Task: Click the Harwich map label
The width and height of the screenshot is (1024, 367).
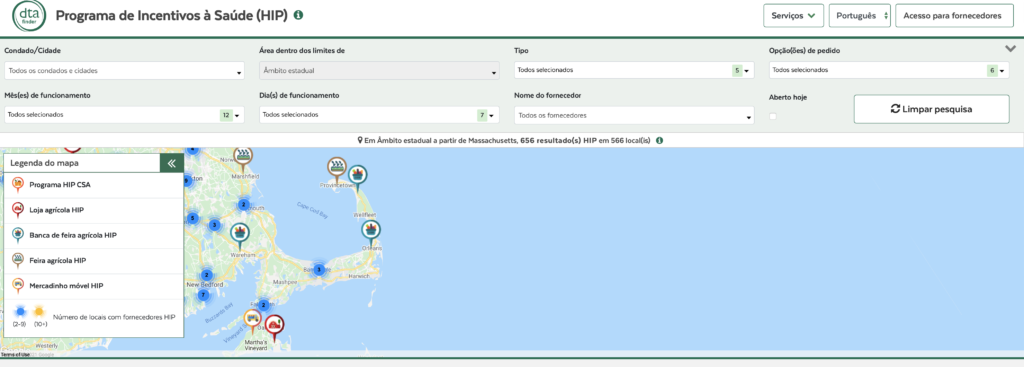Action: point(359,276)
